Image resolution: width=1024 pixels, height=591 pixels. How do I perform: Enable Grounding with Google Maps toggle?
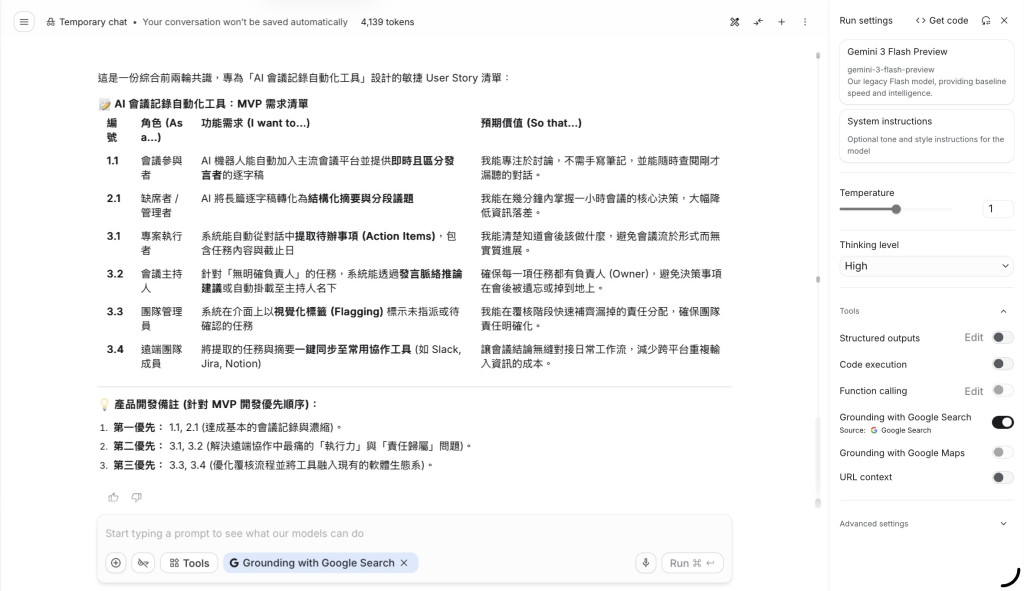pyautogui.click(x=1002, y=453)
